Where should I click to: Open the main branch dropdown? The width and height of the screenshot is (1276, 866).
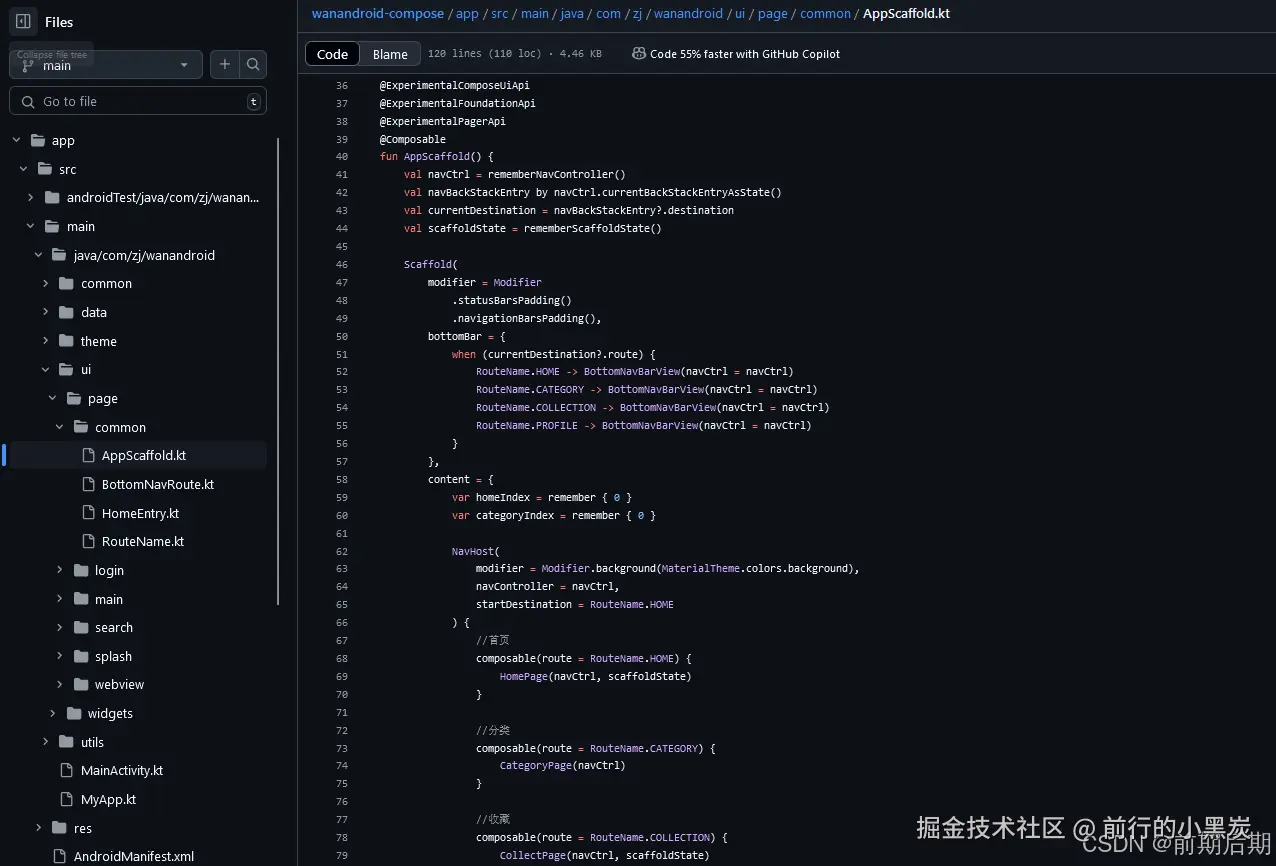(106, 65)
